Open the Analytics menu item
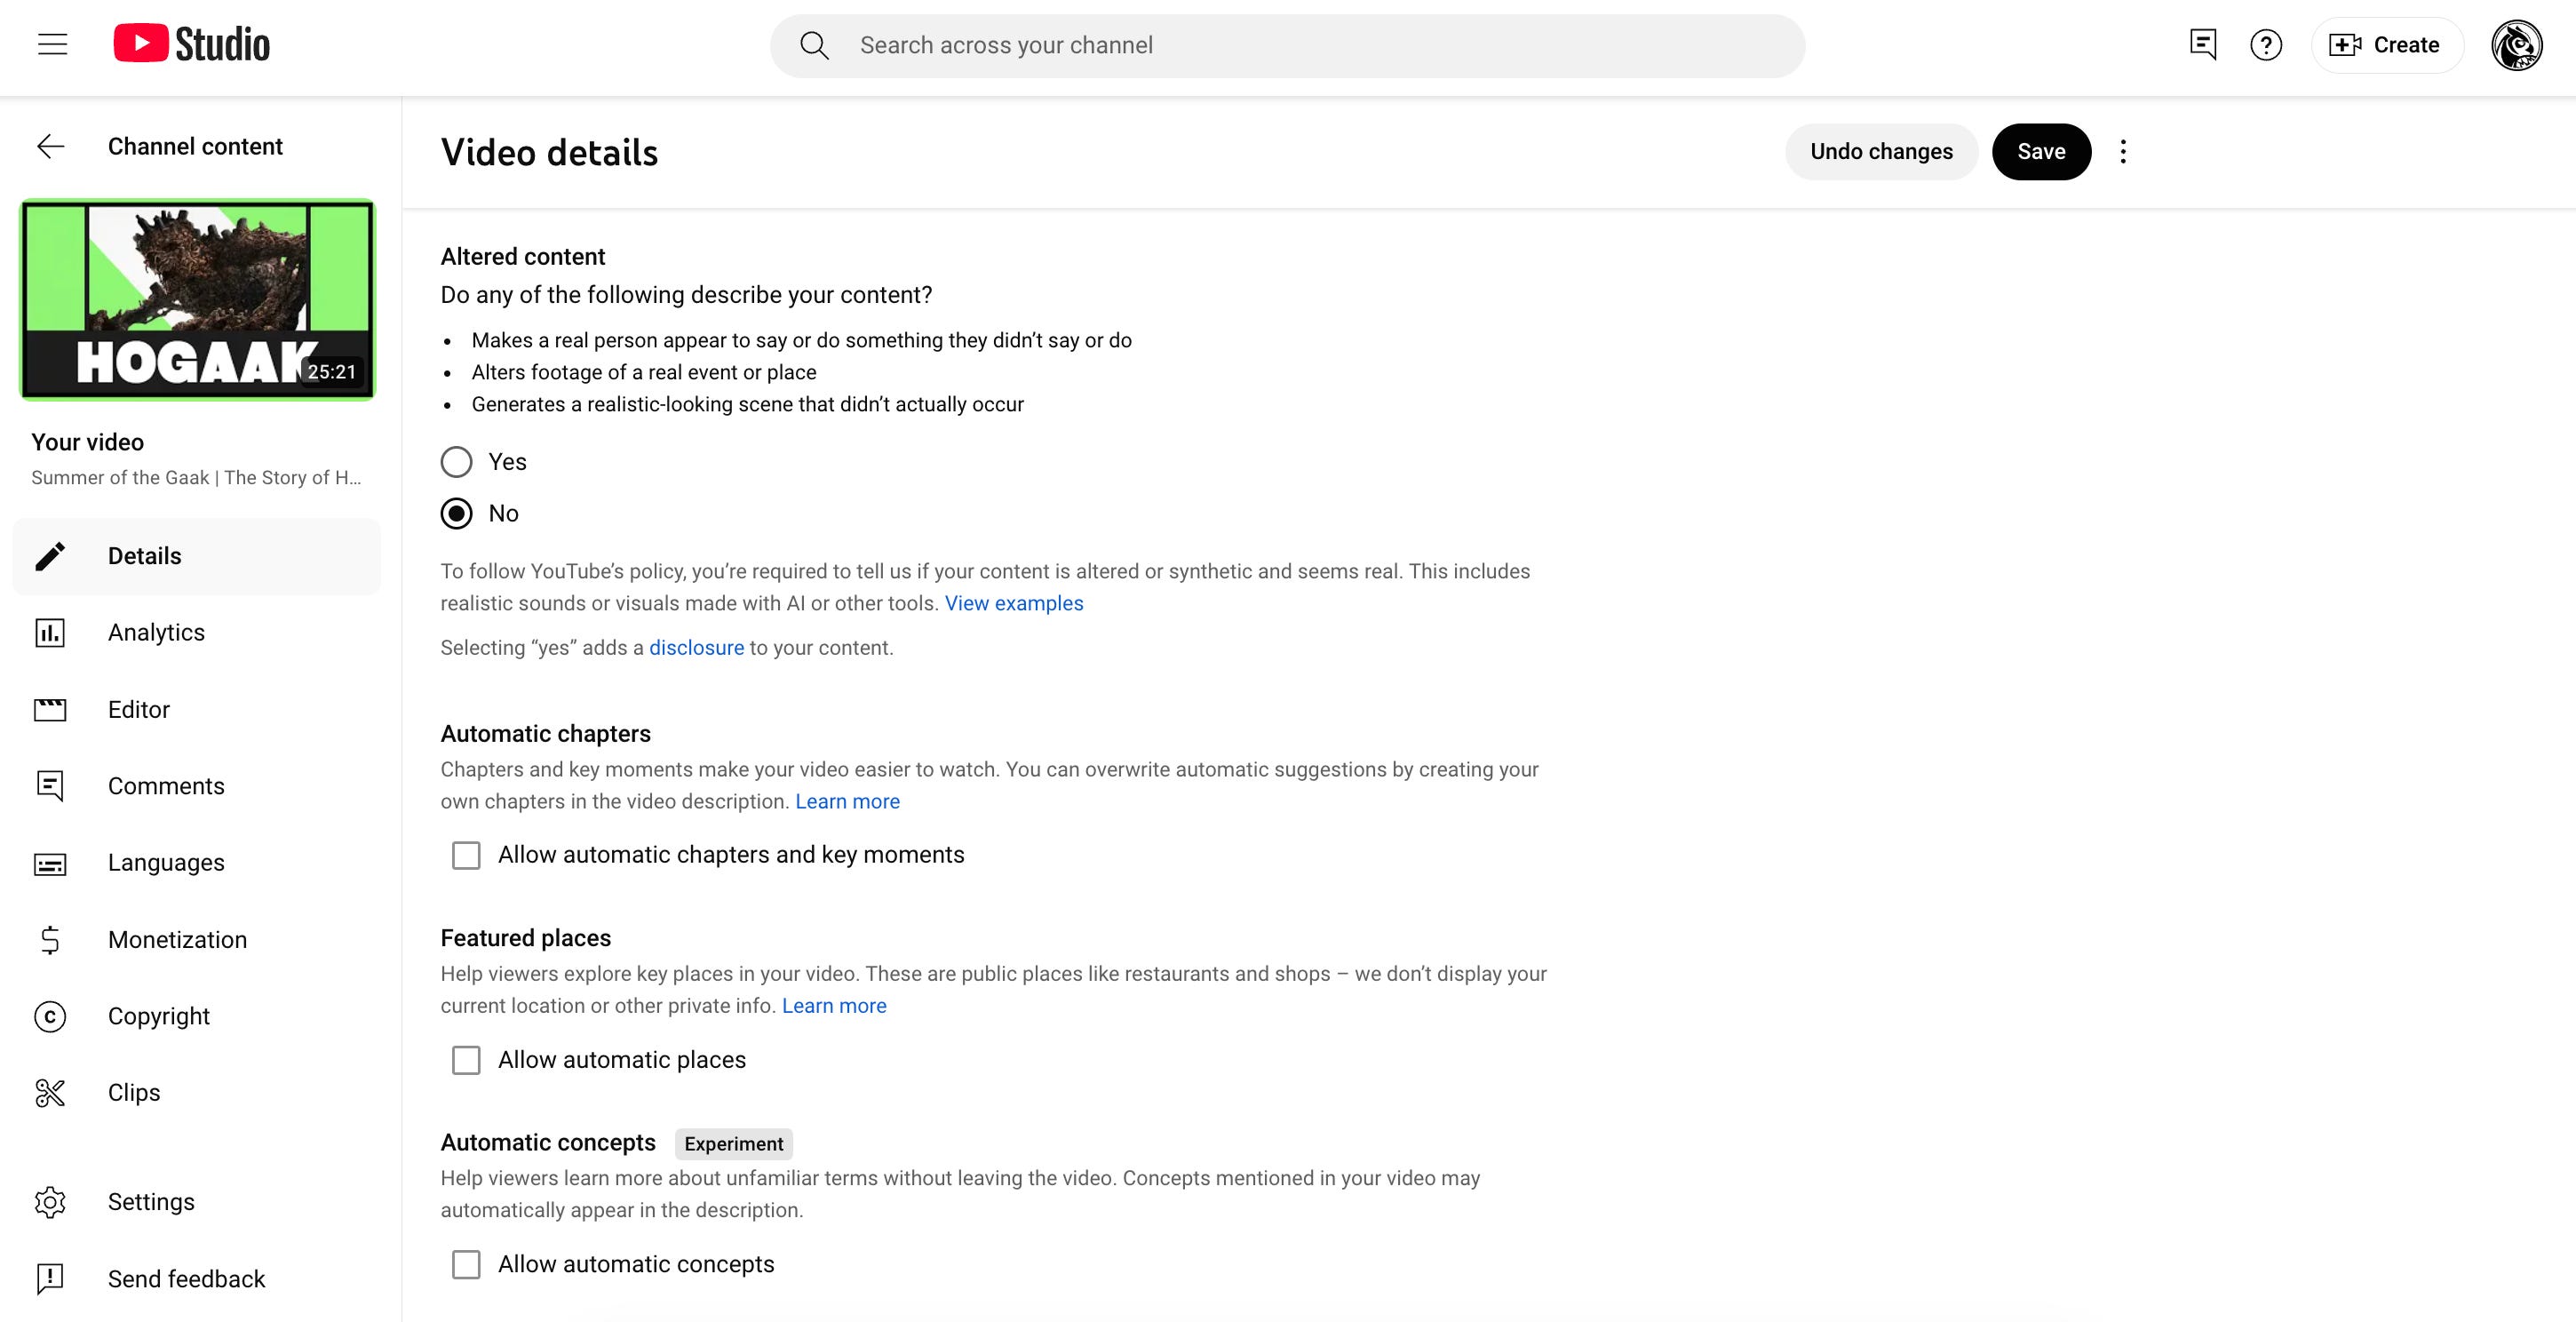Viewport: 2576px width, 1322px height. 197,633
